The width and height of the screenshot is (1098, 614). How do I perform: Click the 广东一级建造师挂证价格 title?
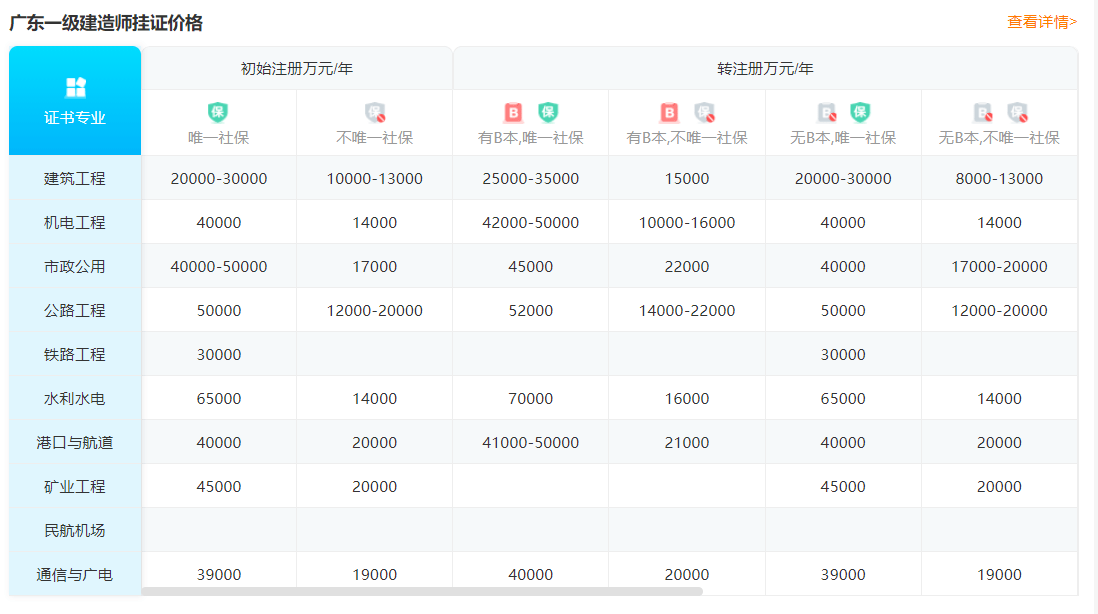click(106, 22)
